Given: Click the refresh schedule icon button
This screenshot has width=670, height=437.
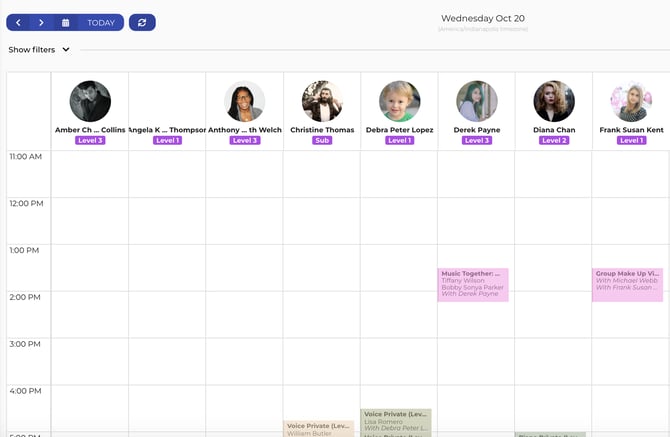Looking at the screenshot, I should (x=142, y=23).
